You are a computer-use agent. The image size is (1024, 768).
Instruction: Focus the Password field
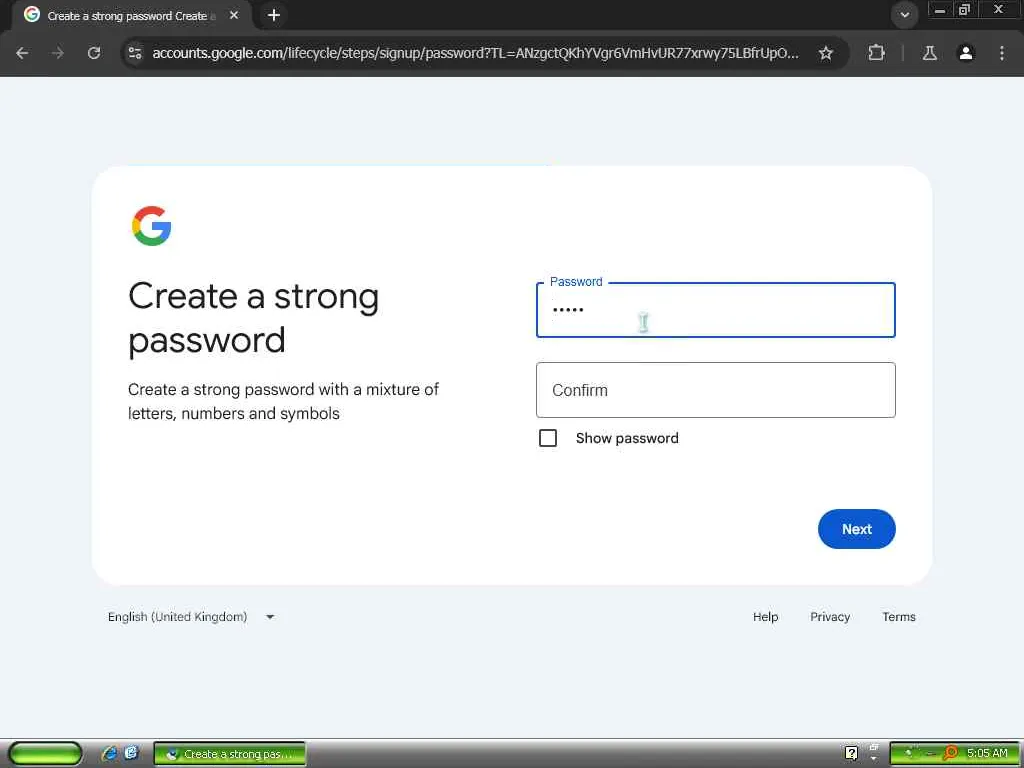[x=715, y=310]
